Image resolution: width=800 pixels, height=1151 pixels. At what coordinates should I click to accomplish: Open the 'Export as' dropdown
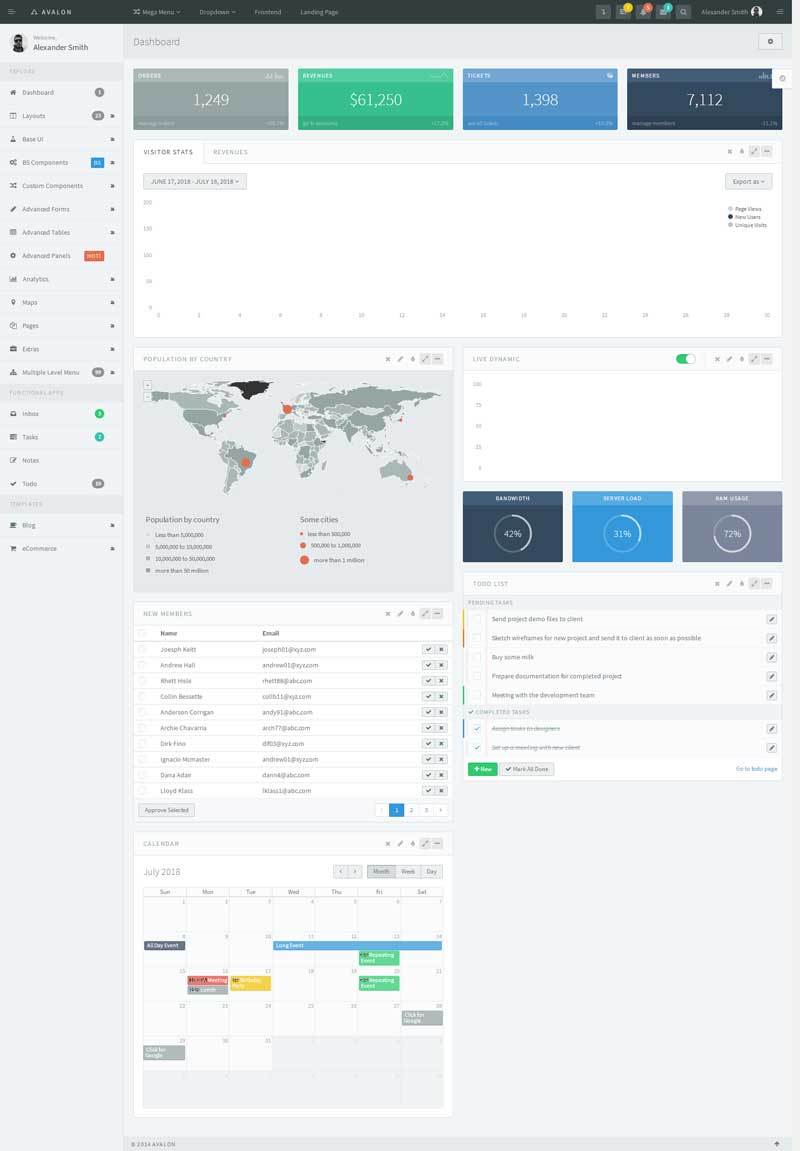coord(748,182)
